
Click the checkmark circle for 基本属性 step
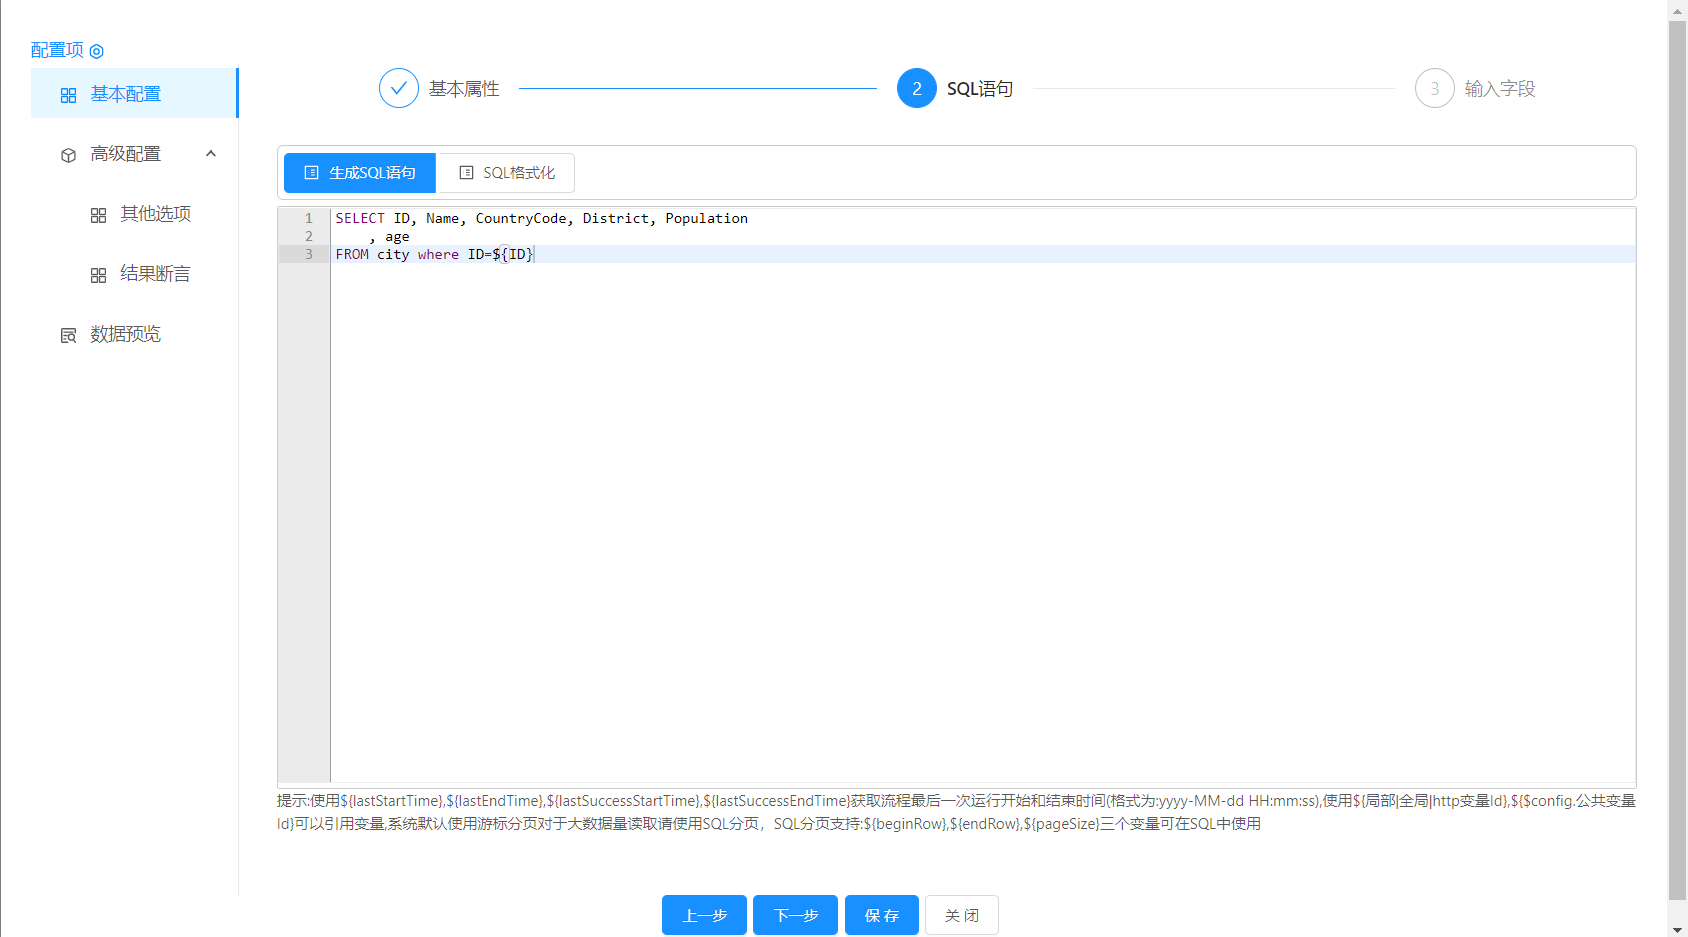pyautogui.click(x=398, y=88)
